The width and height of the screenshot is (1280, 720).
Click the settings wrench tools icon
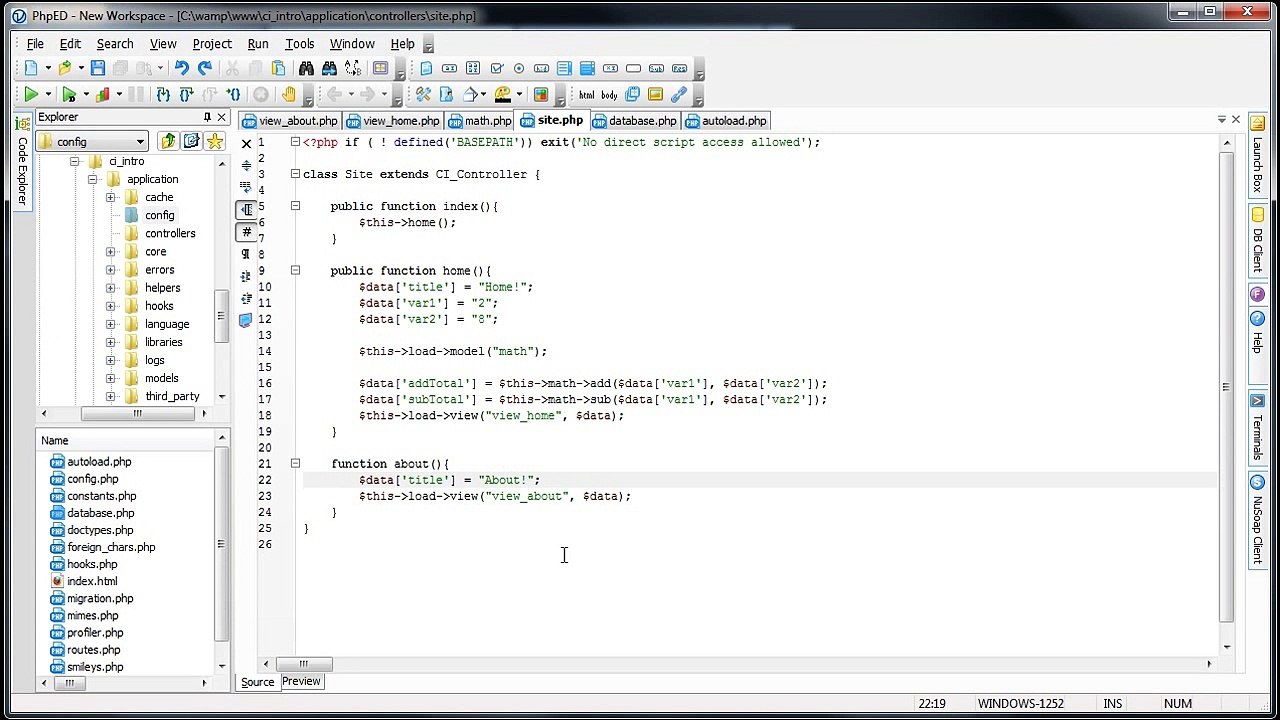pos(423,94)
